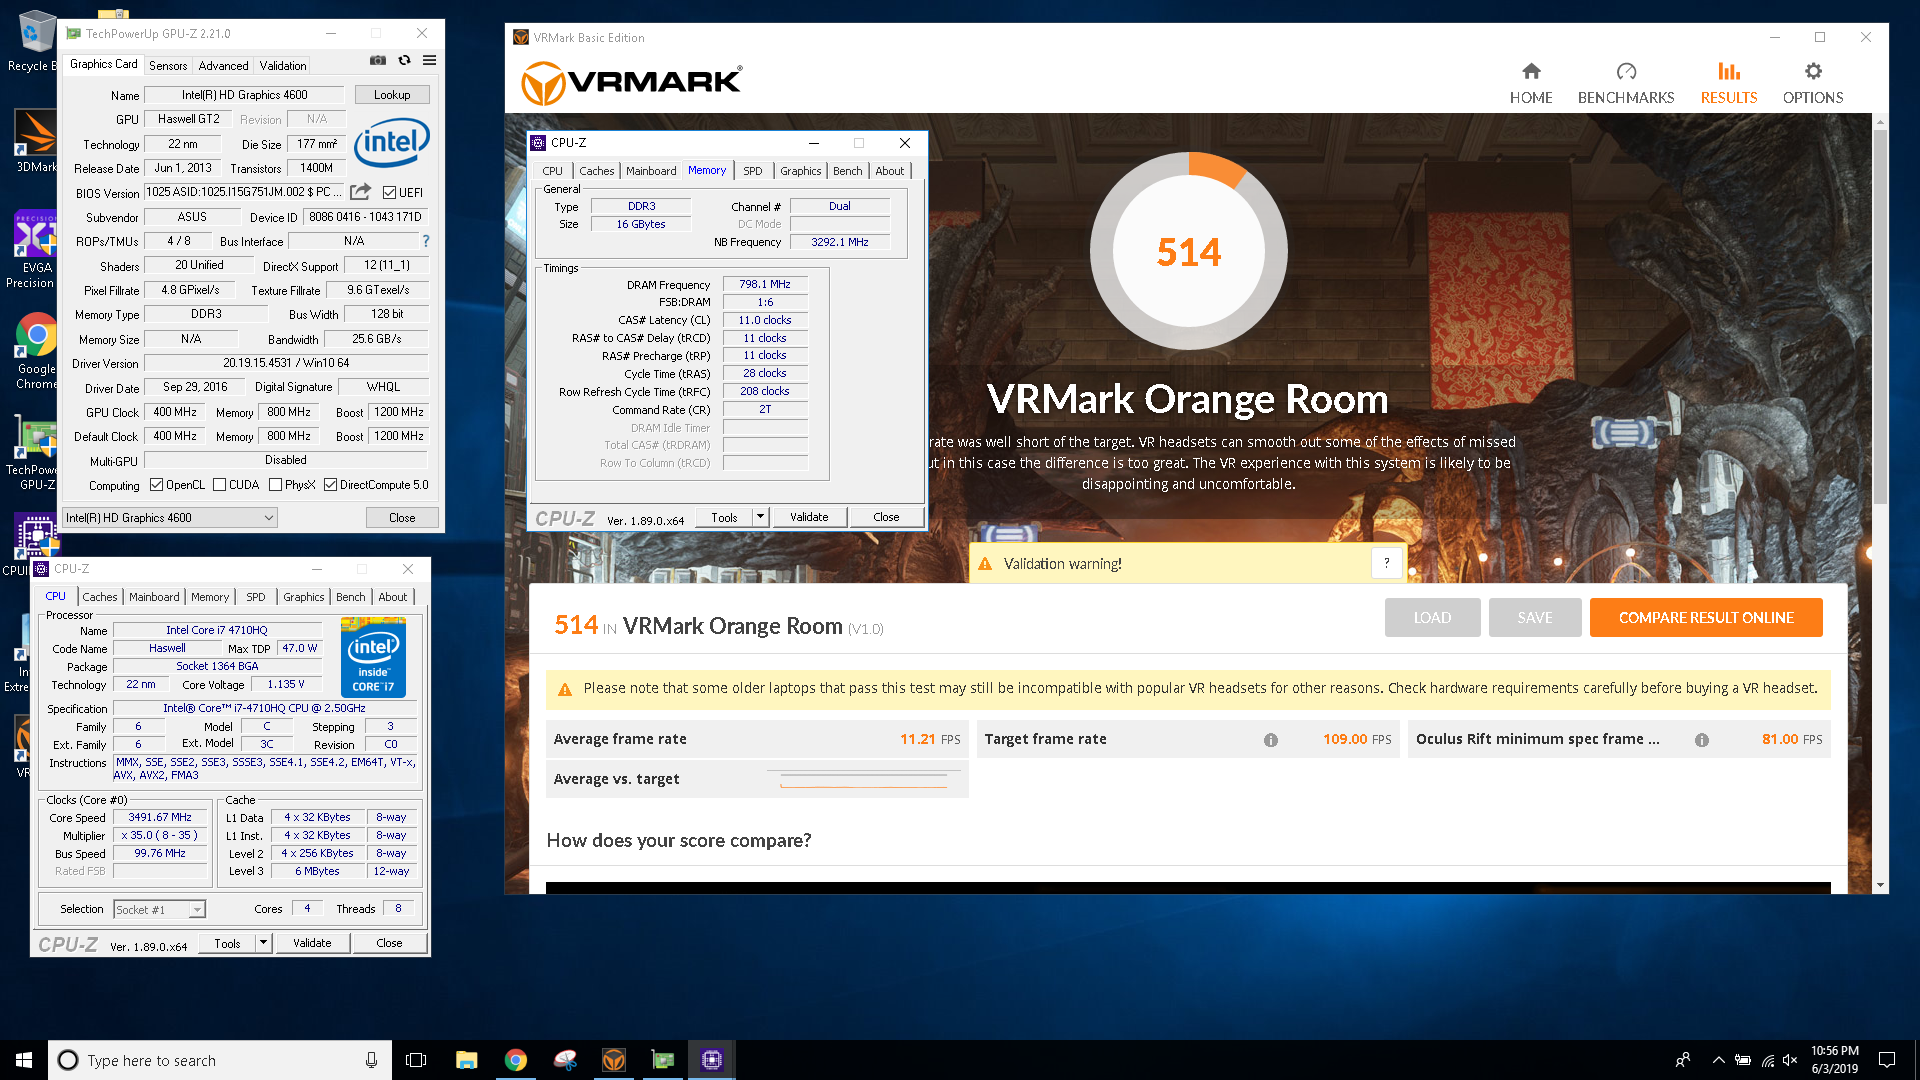Click the VRMark vertical scrollbar
Screen dimensions: 1920x1080
click(x=1880, y=318)
